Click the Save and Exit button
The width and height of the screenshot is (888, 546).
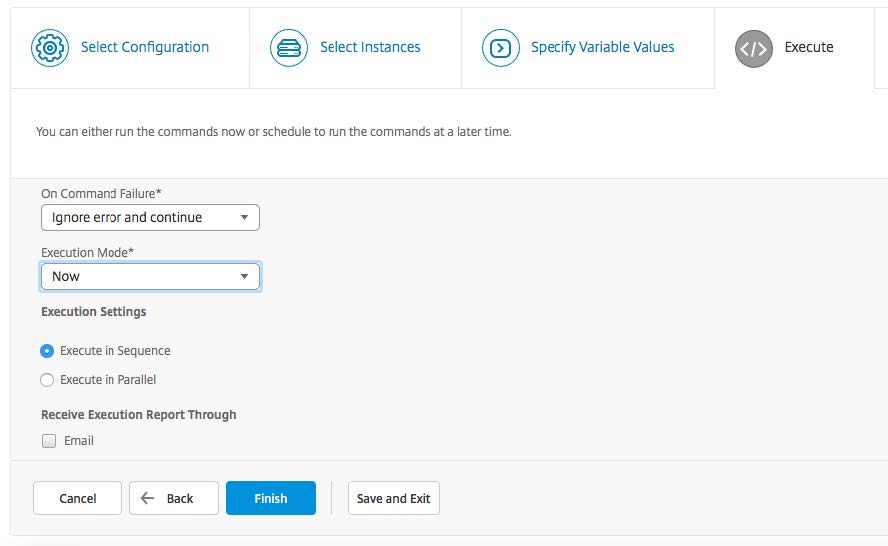[394, 498]
